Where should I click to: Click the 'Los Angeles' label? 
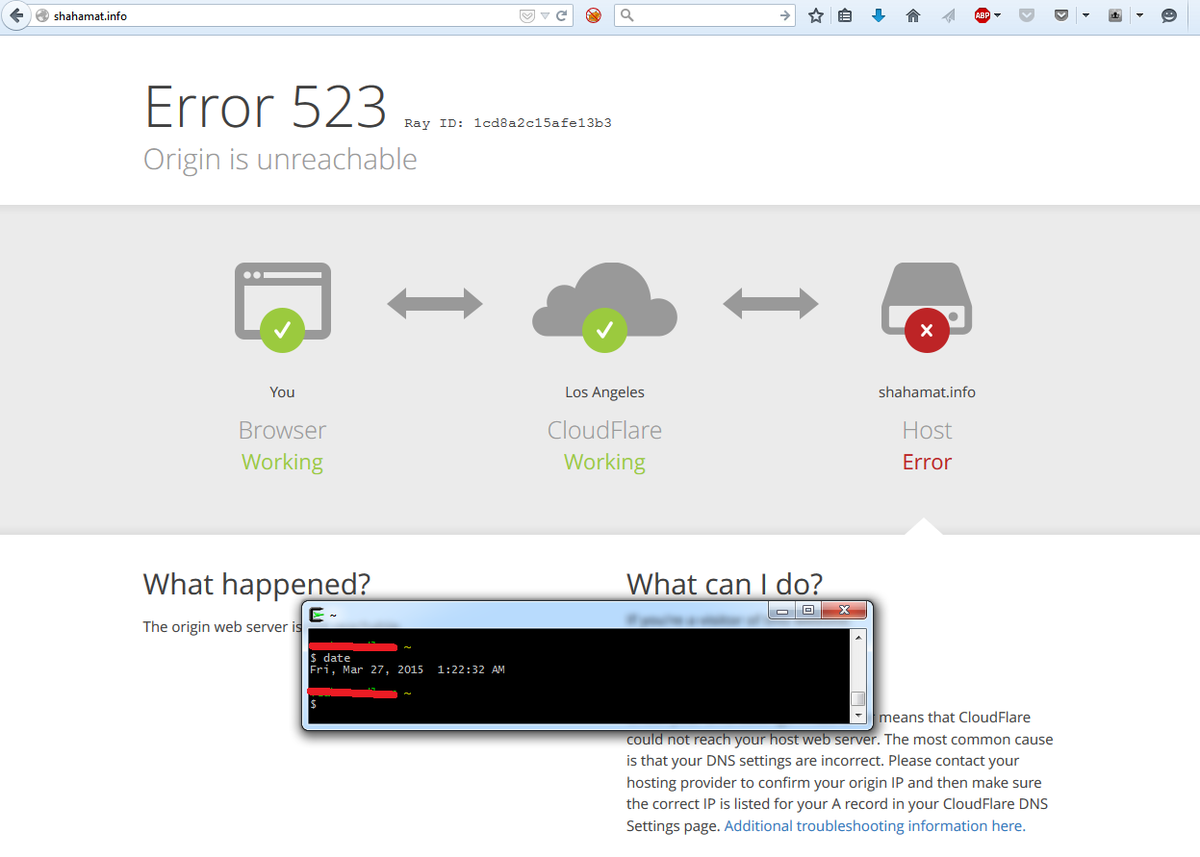click(x=604, y=392)
